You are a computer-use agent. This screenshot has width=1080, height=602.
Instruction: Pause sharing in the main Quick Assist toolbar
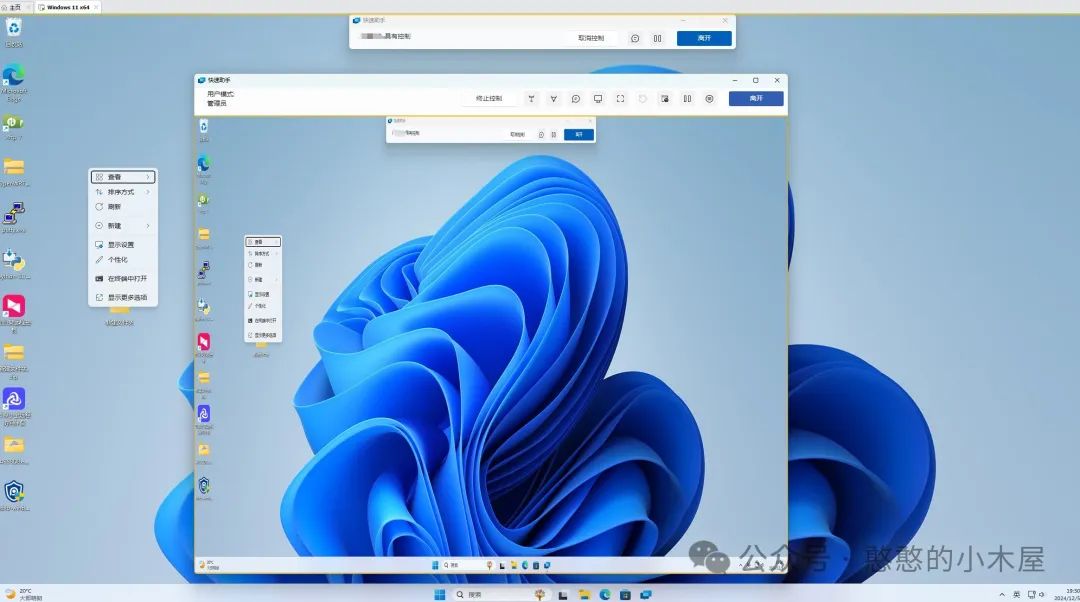(x=687, y=99)
